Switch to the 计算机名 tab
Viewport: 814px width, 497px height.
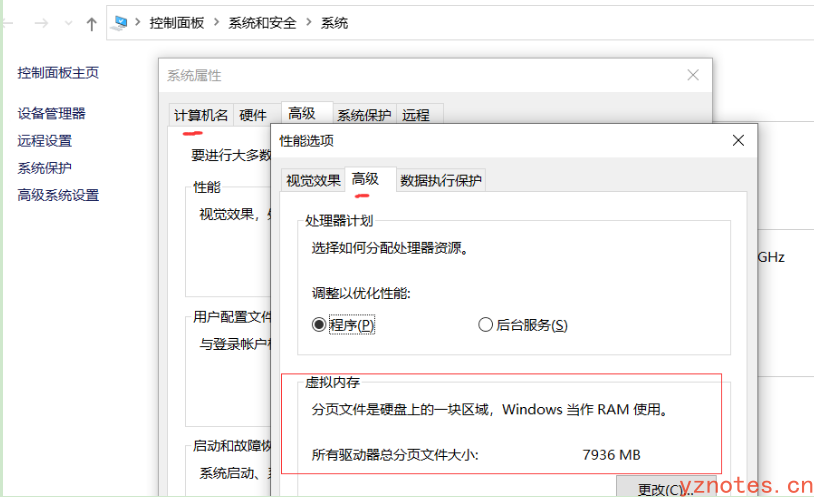pos(201,115)
